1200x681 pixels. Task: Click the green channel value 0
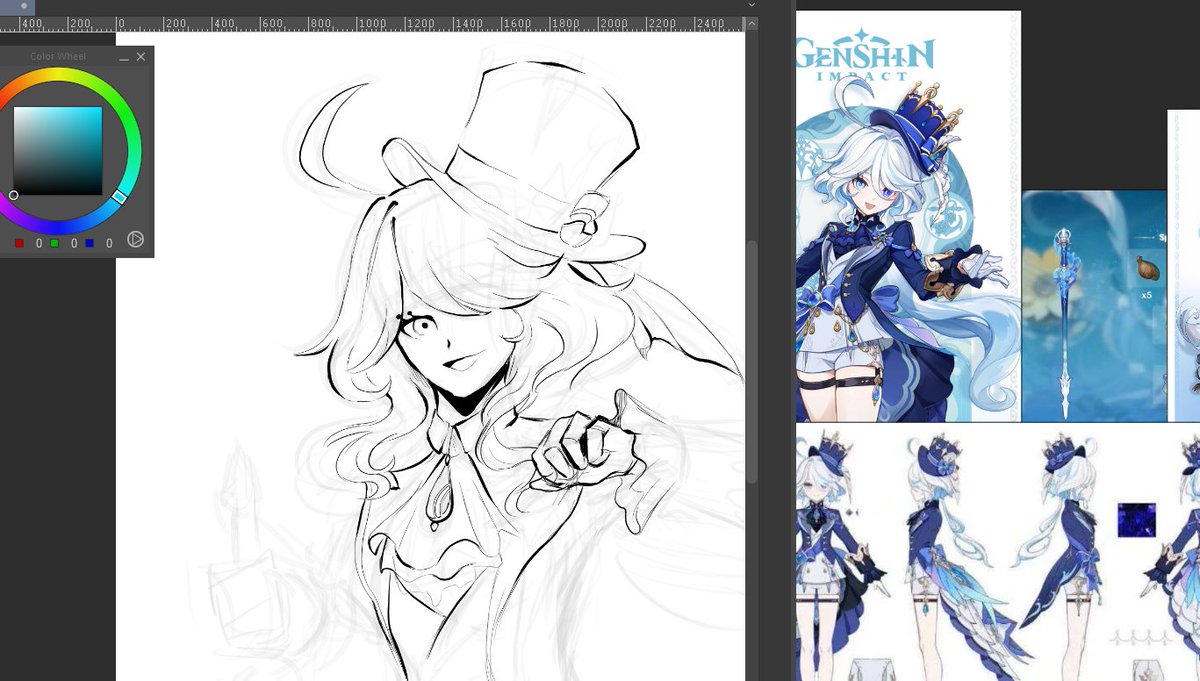click(x=74, y=243)
